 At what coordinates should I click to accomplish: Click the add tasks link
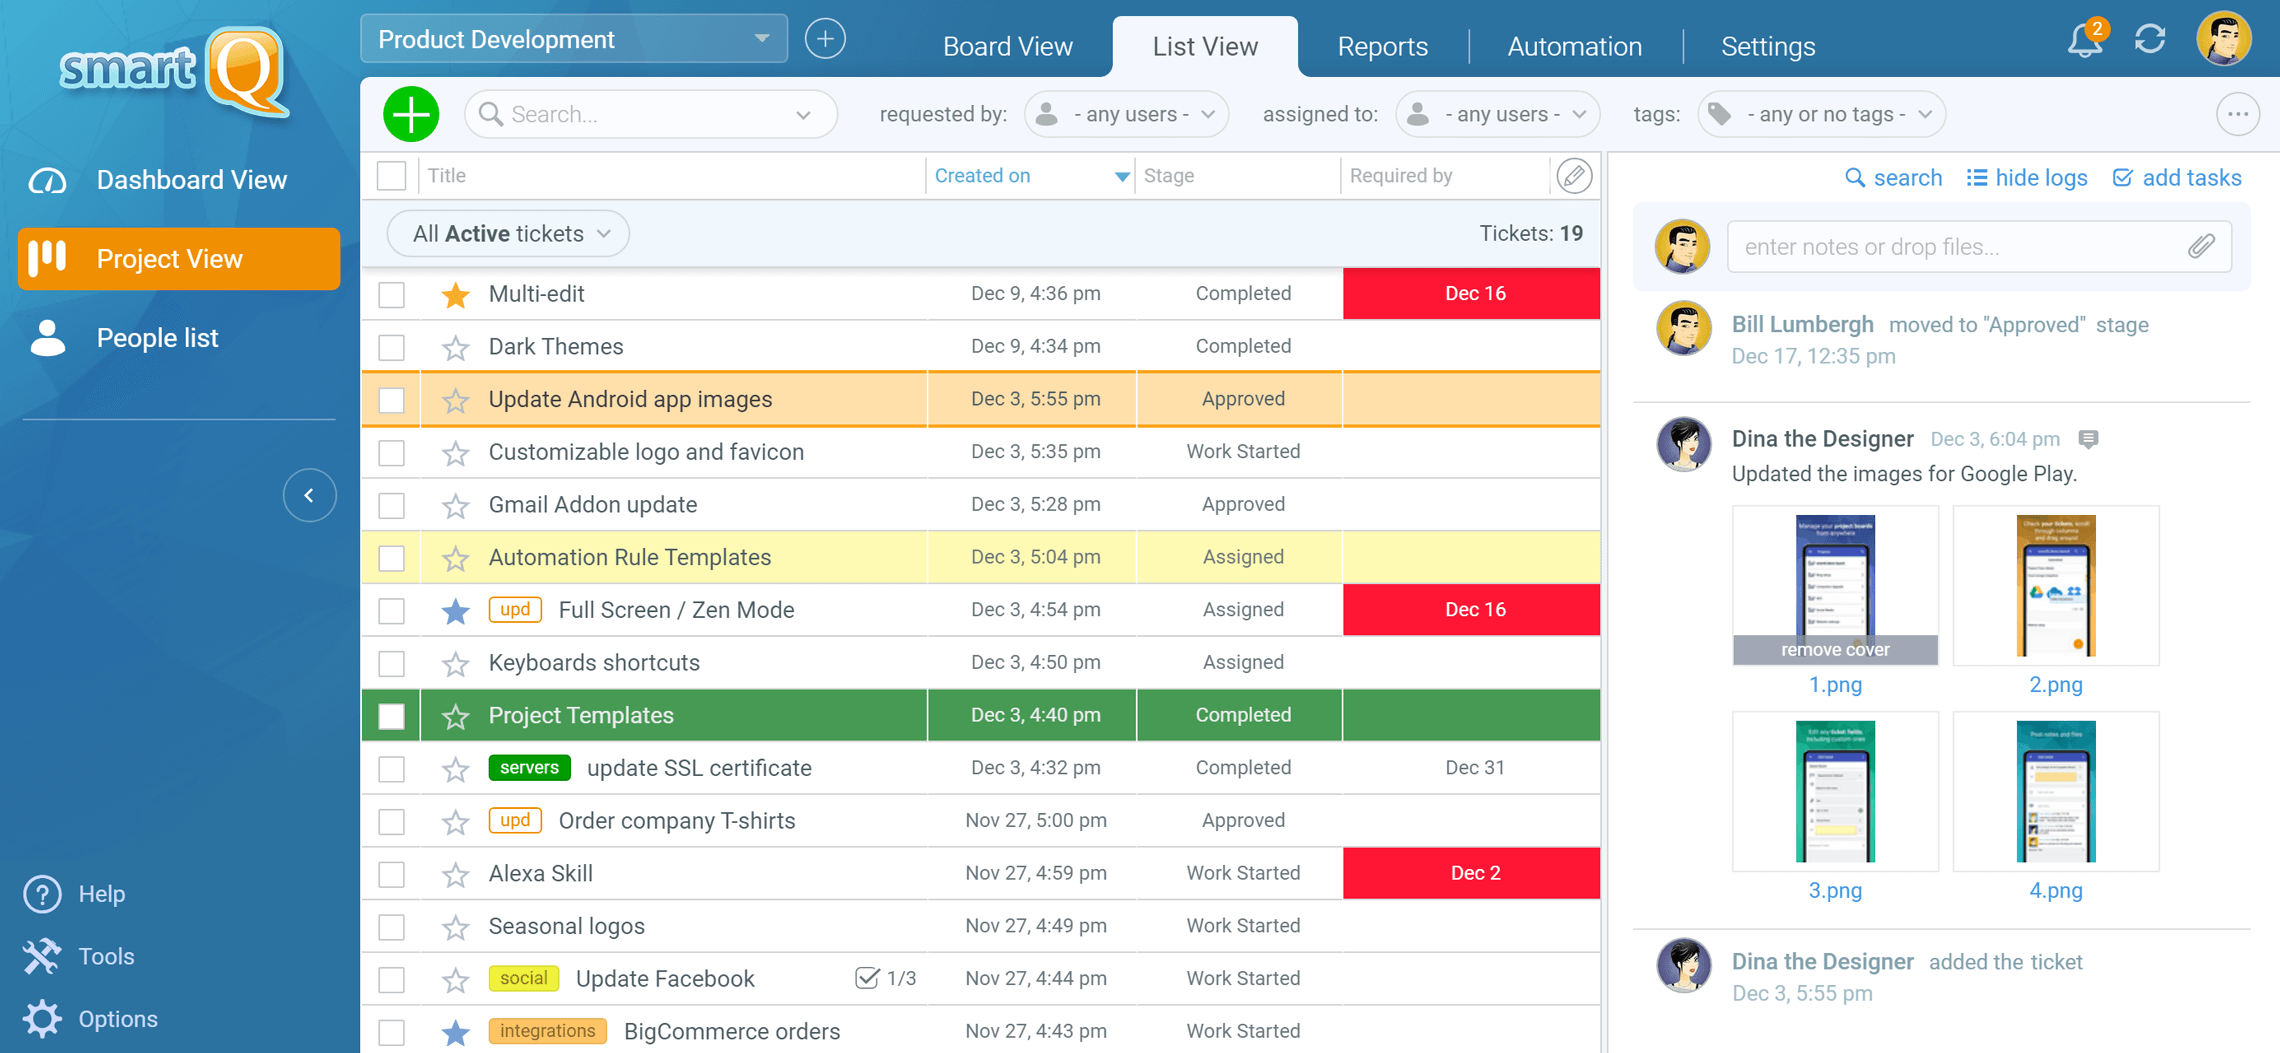[x=2177, y=178]
